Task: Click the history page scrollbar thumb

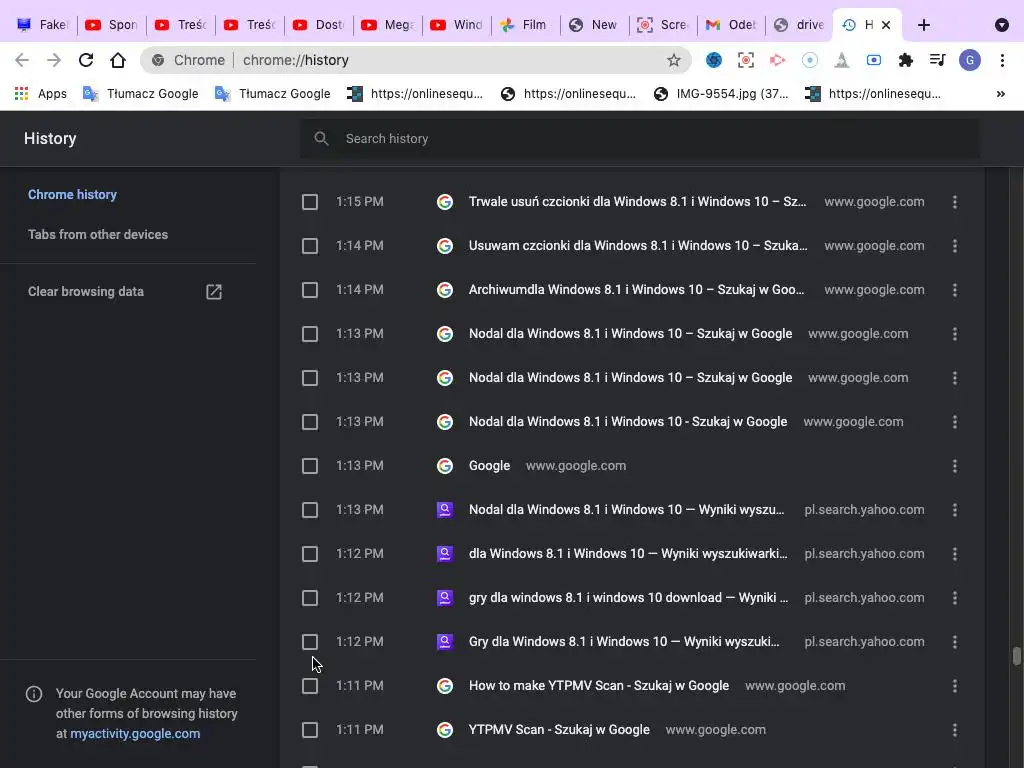Action: click(1016, 656)
